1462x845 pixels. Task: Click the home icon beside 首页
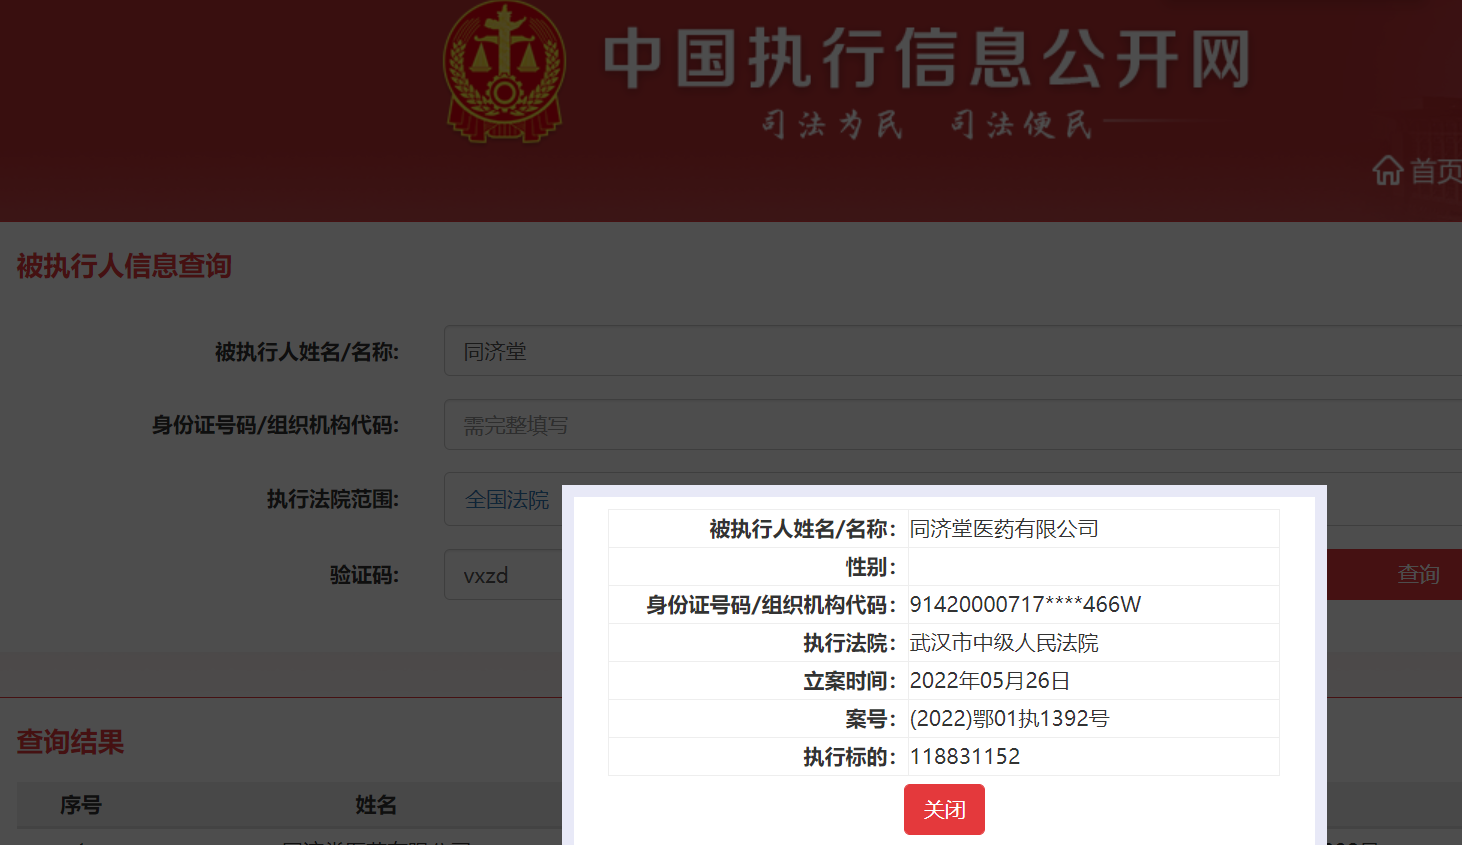click(x=1388, y=171)
